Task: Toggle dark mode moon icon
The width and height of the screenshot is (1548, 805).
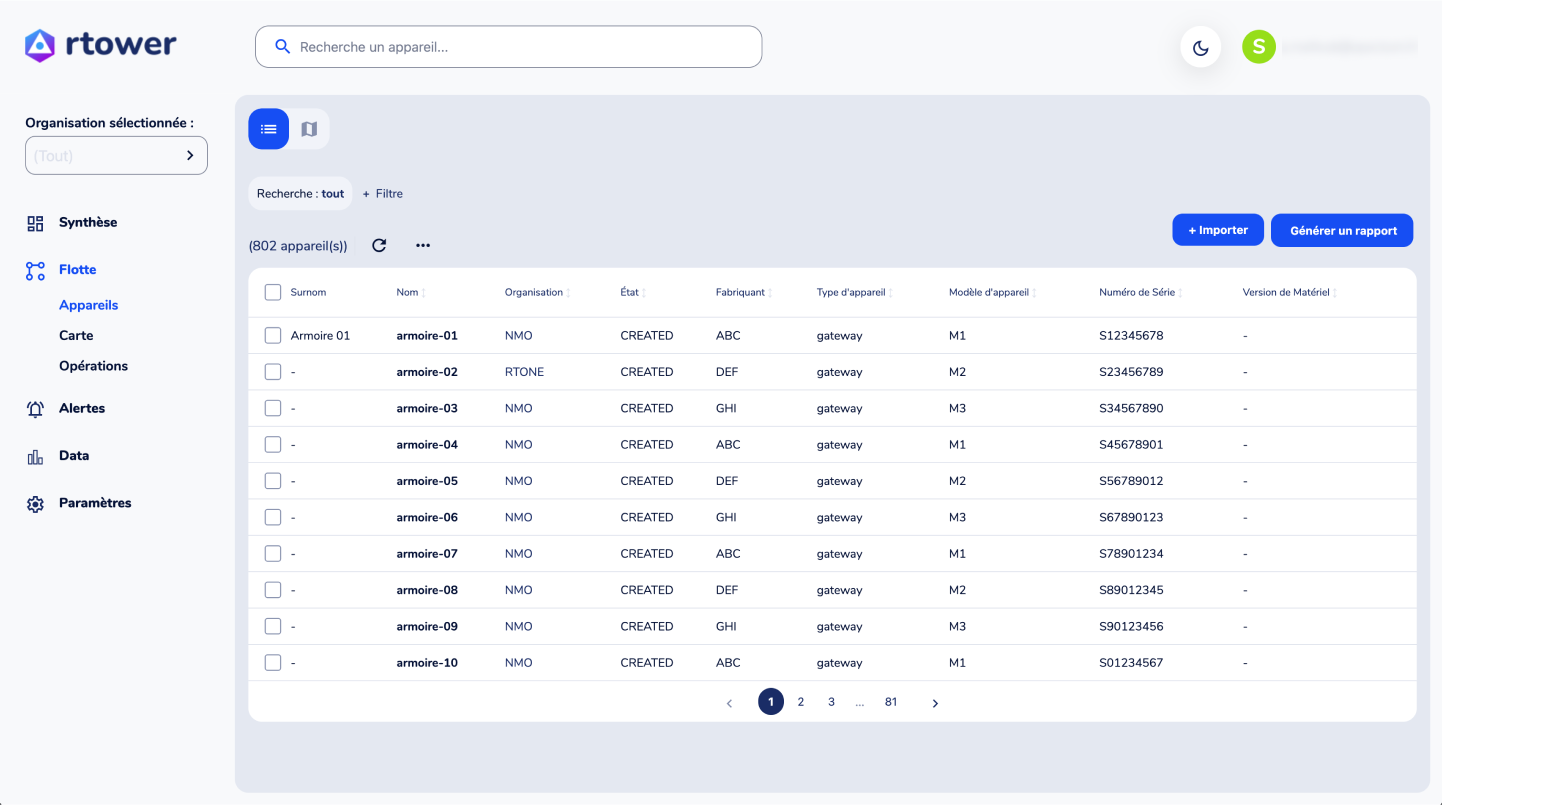Action: click(x=1200, y=47)
